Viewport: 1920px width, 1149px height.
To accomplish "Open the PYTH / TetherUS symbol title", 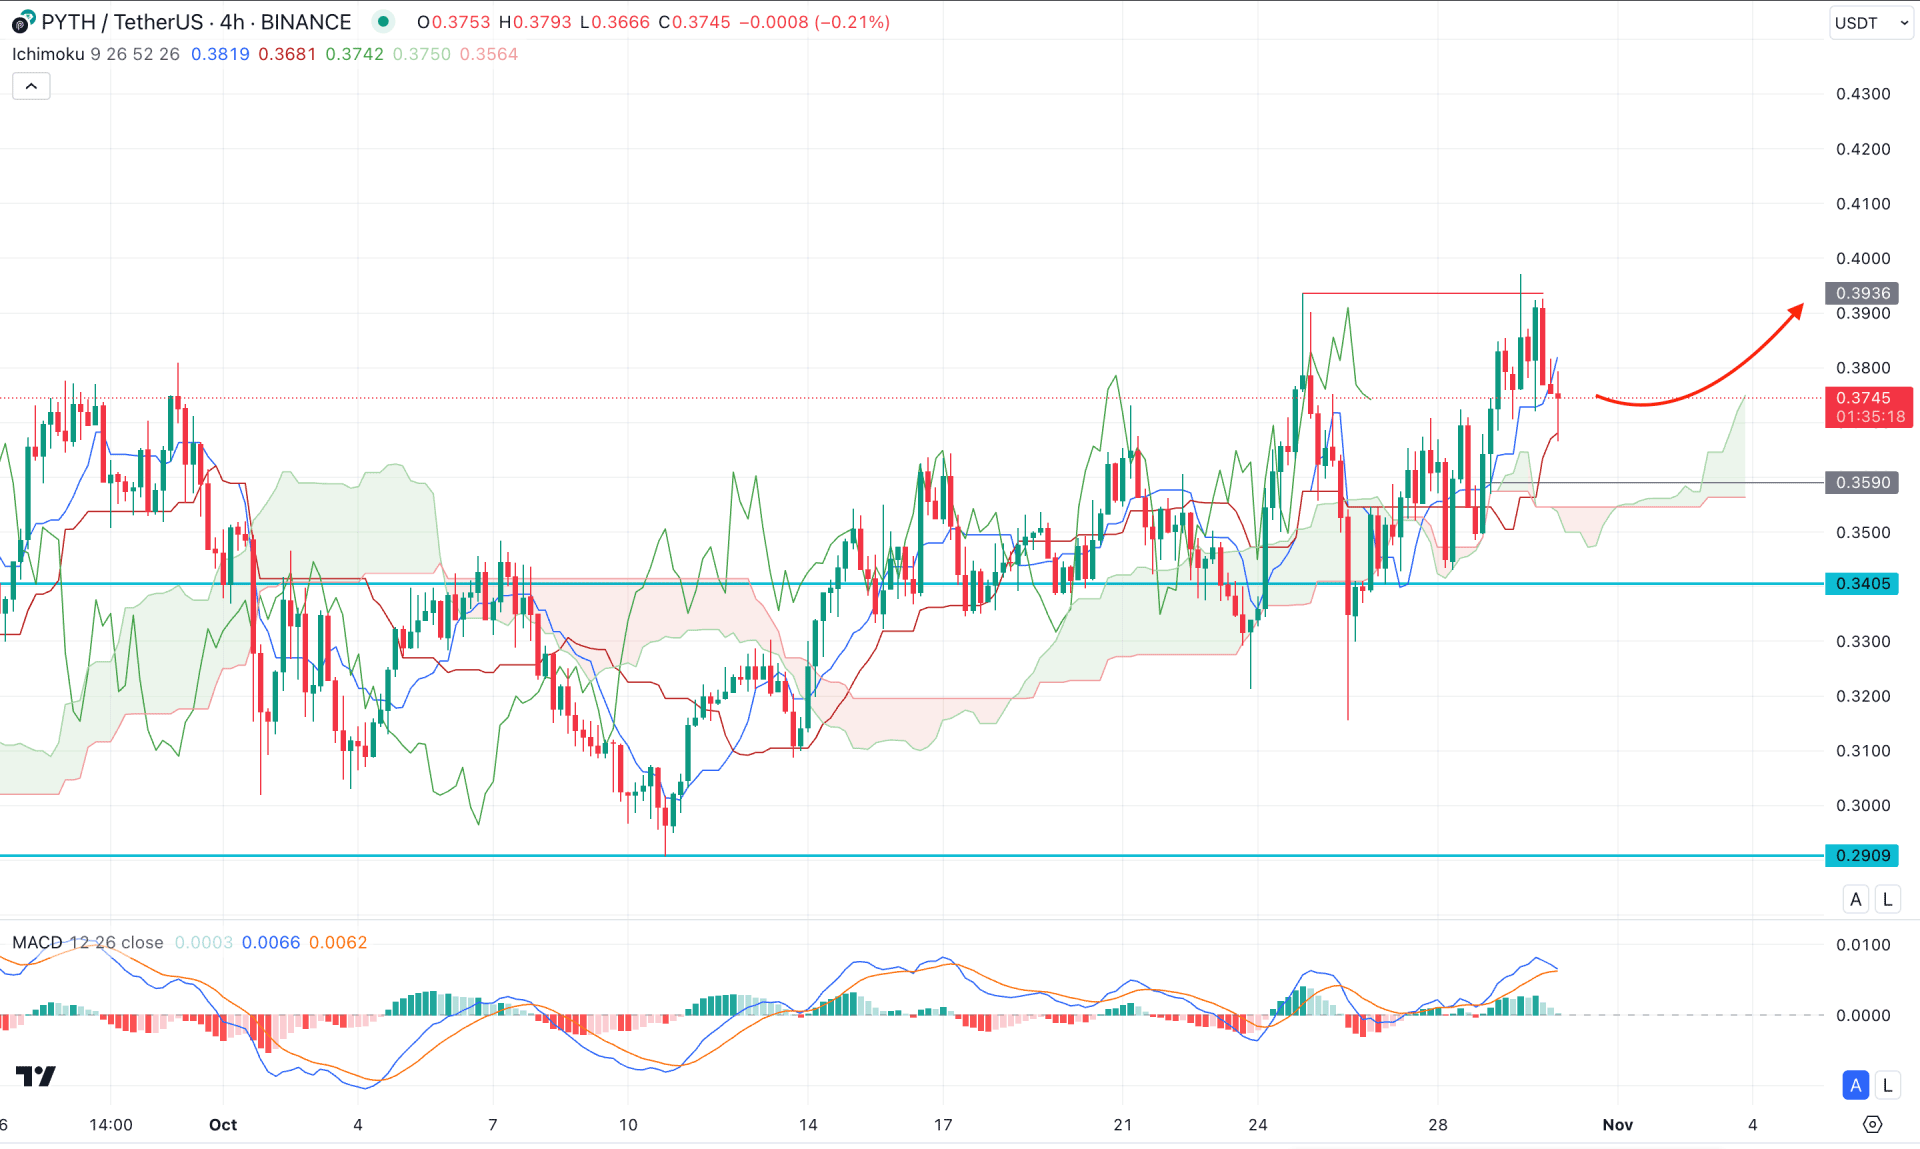I will (196, 21).
